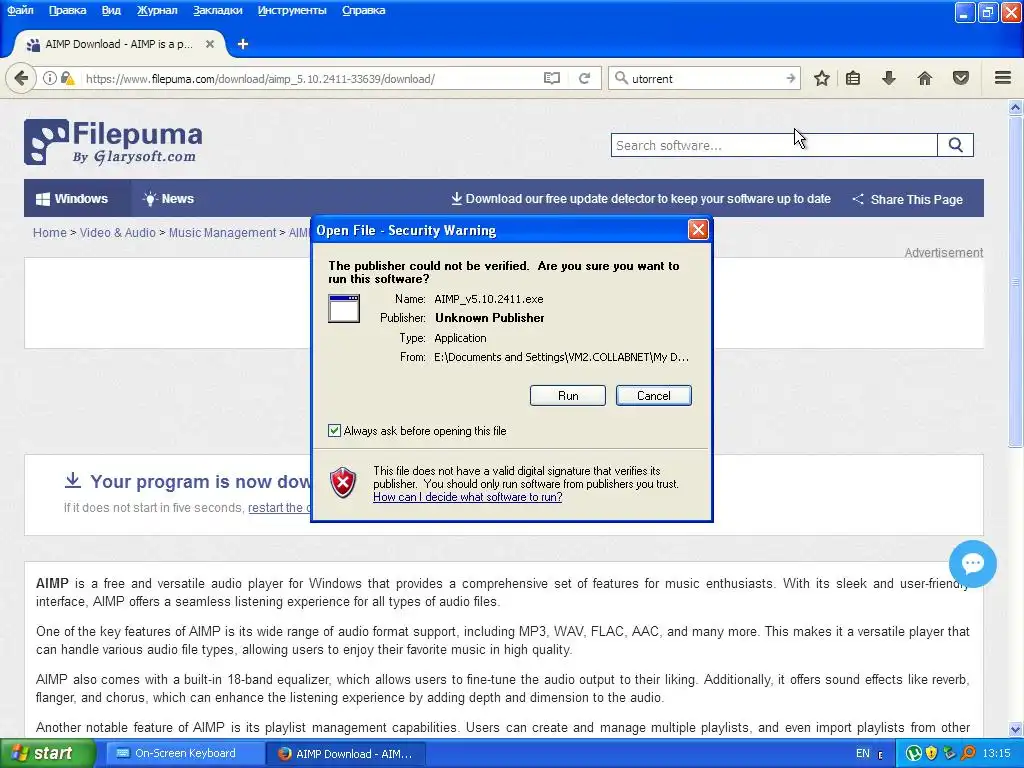Click the vertical scrollbar thumb

point(1015,282)
